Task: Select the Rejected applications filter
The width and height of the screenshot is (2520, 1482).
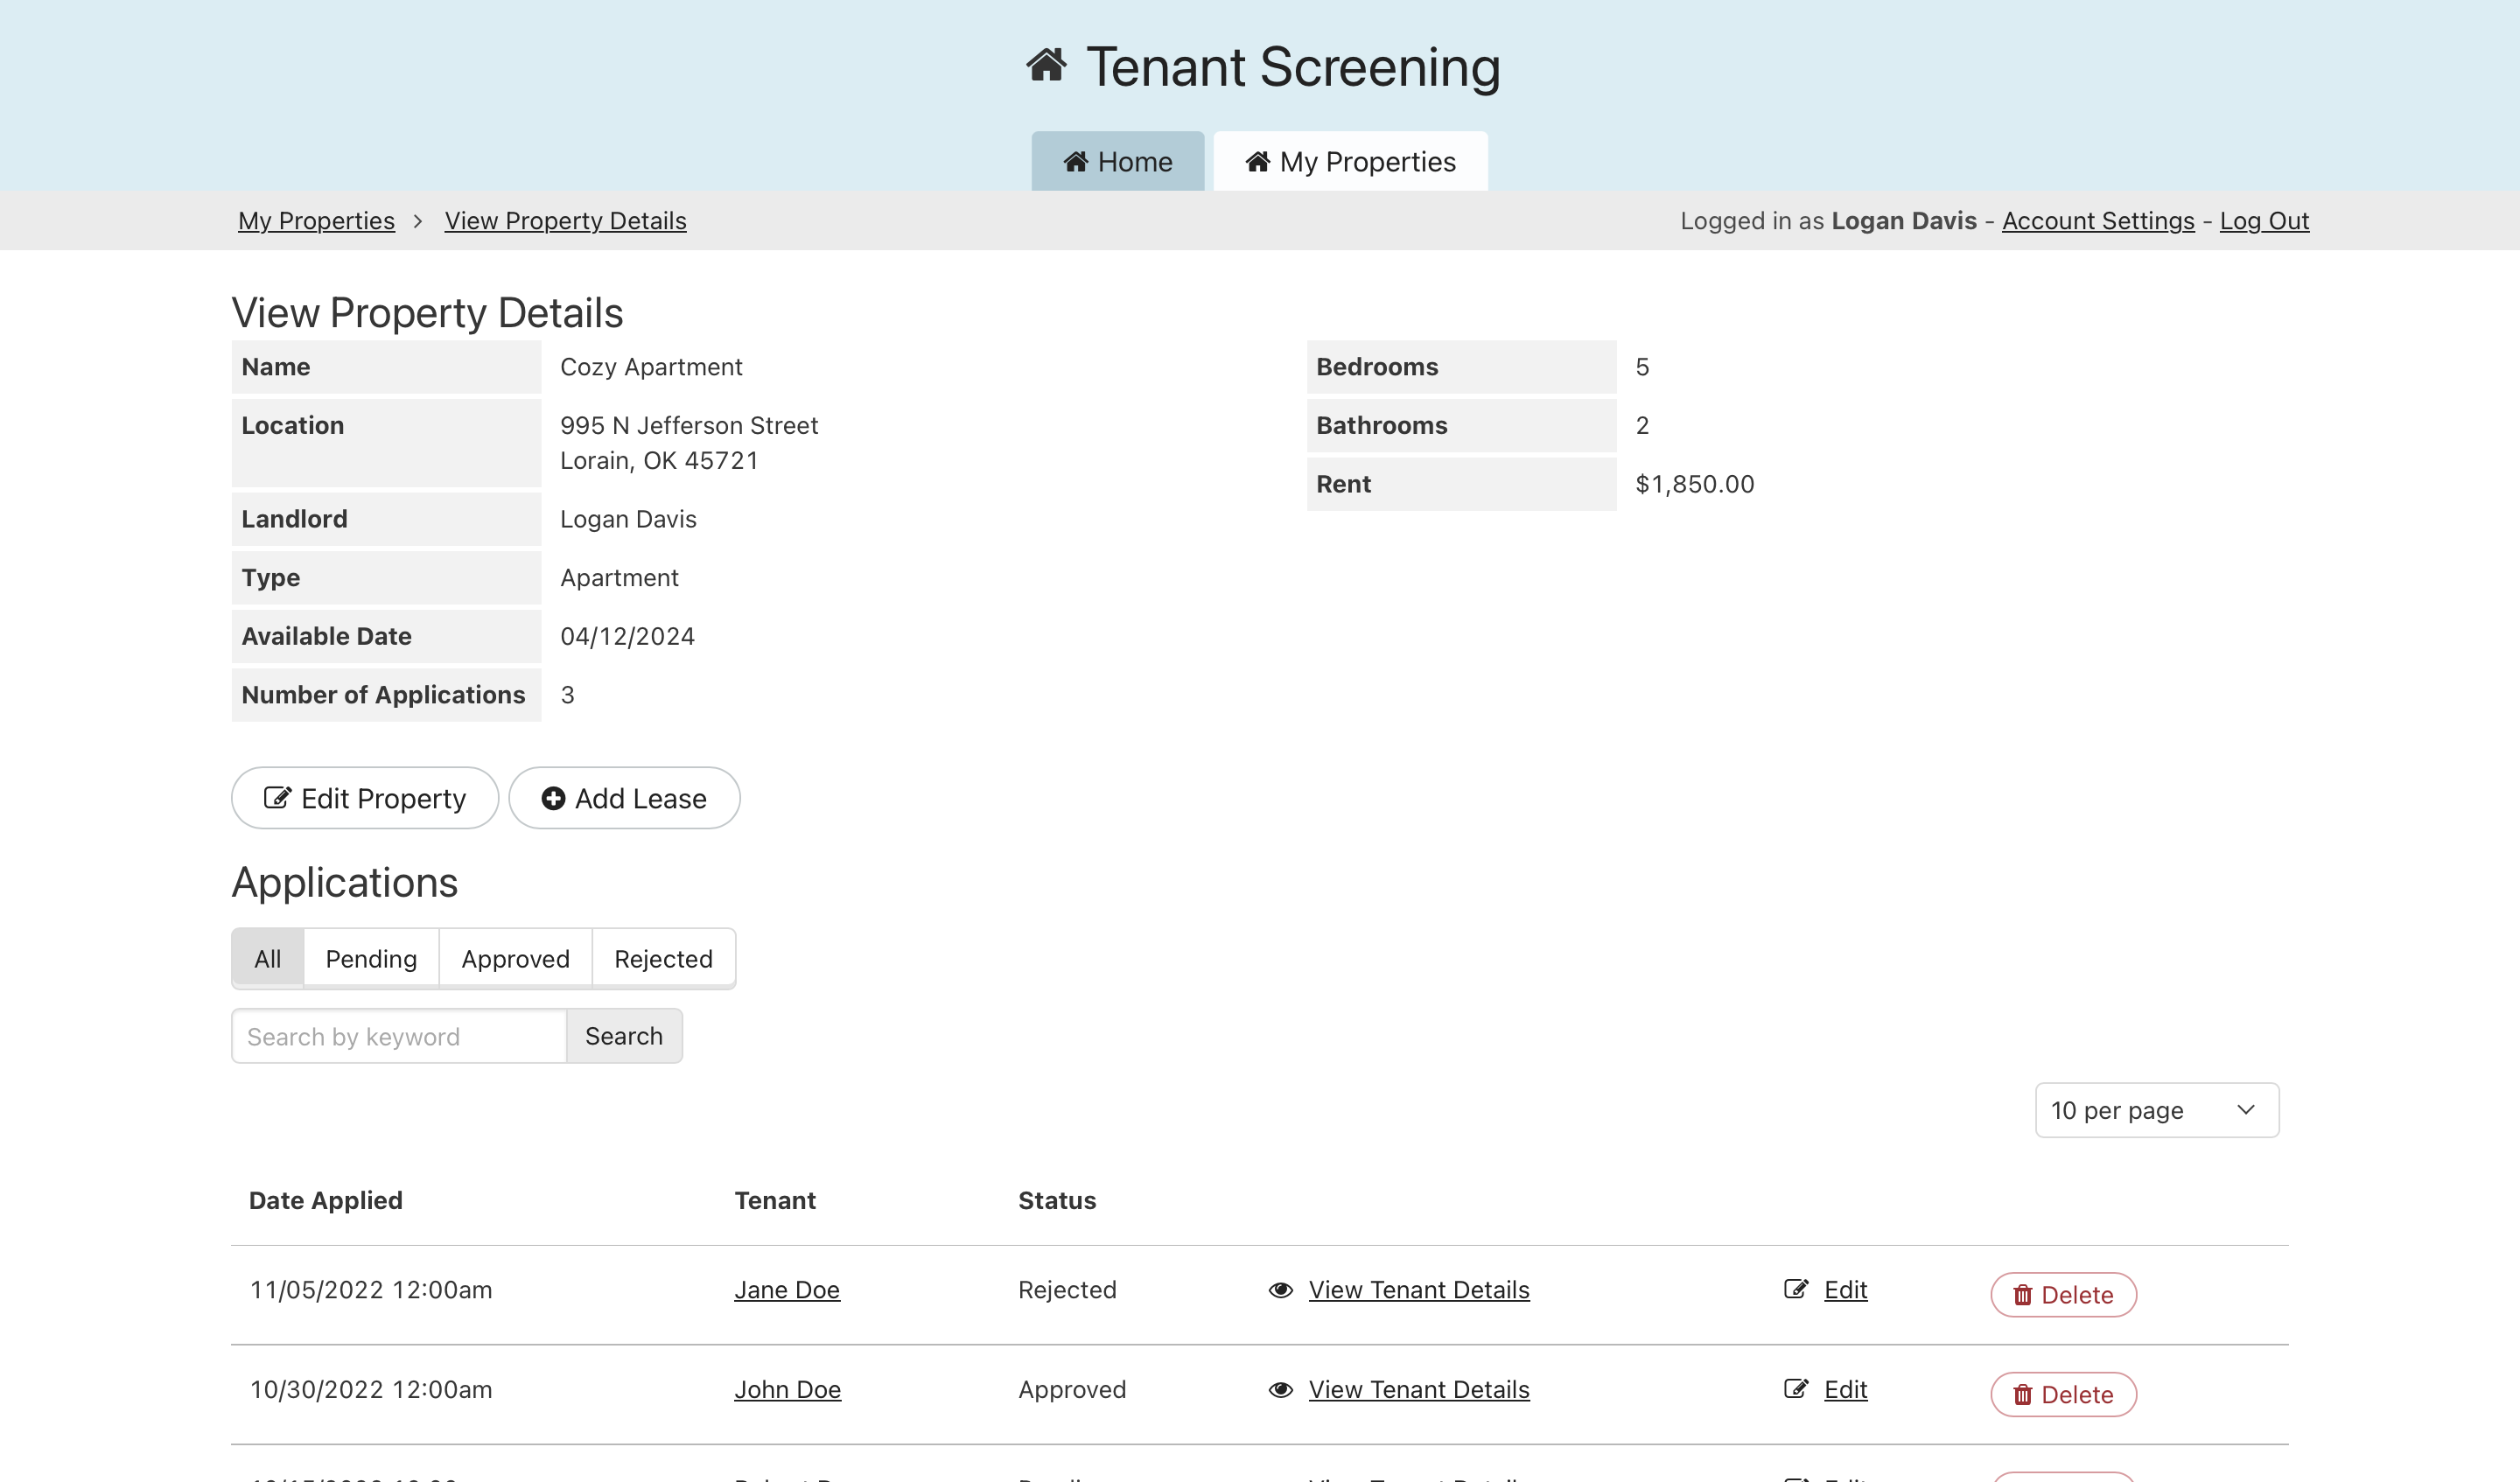Action: tap(663, 959)
